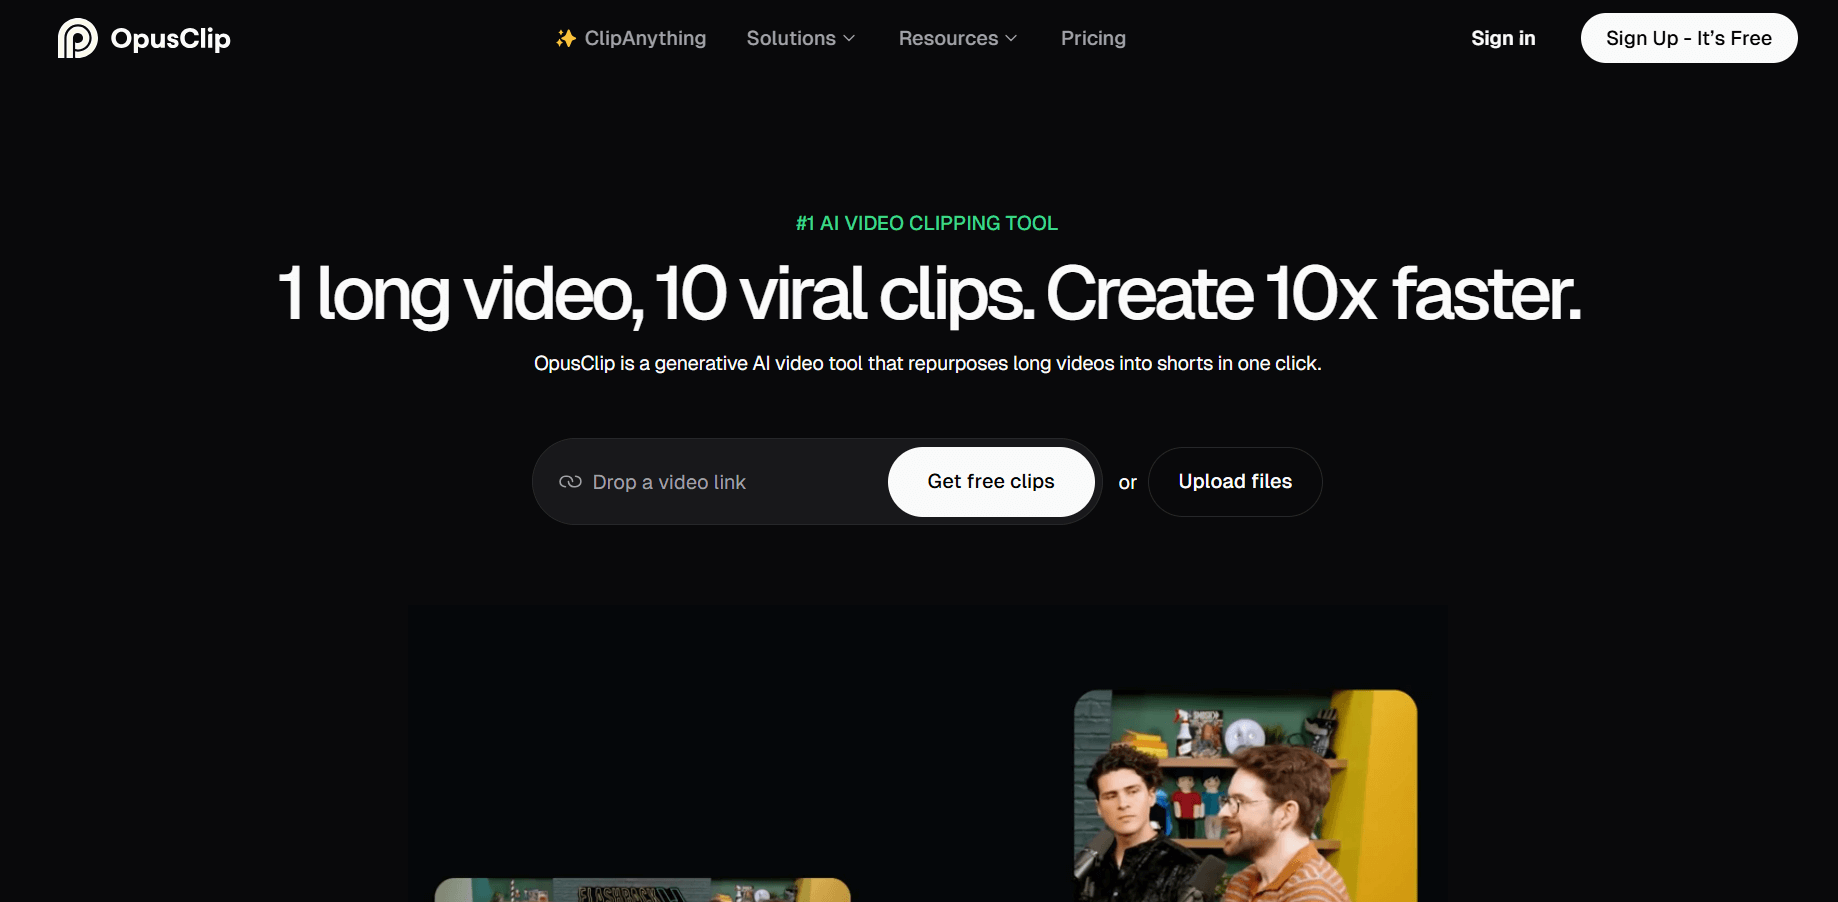
Task: Click Sign Up - It's Free button
Action: tap(1689, 38)
